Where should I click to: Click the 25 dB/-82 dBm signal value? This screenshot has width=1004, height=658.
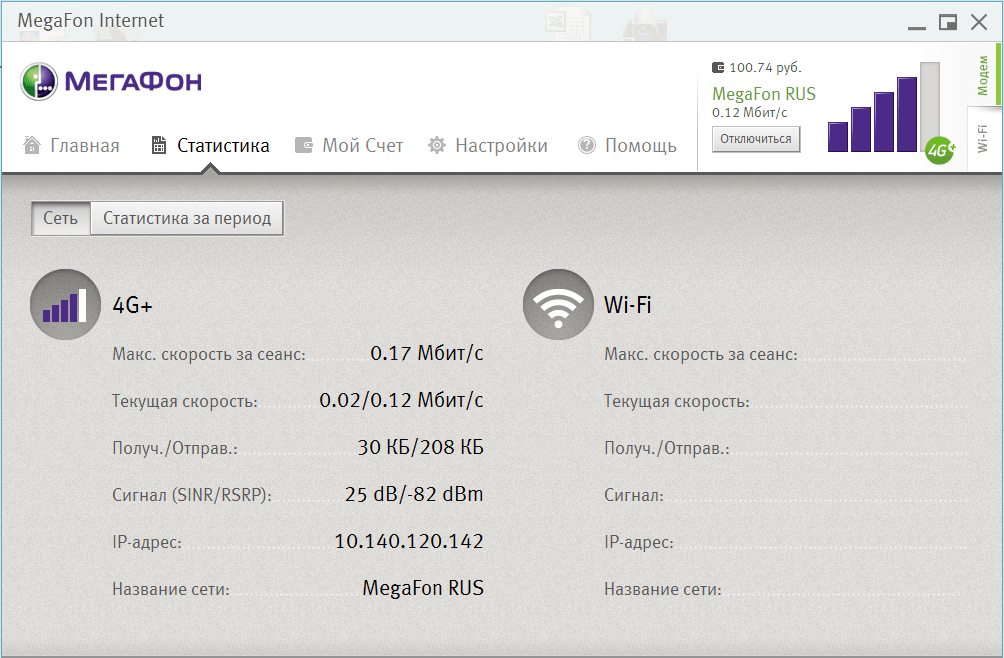[x=414, y=494]
